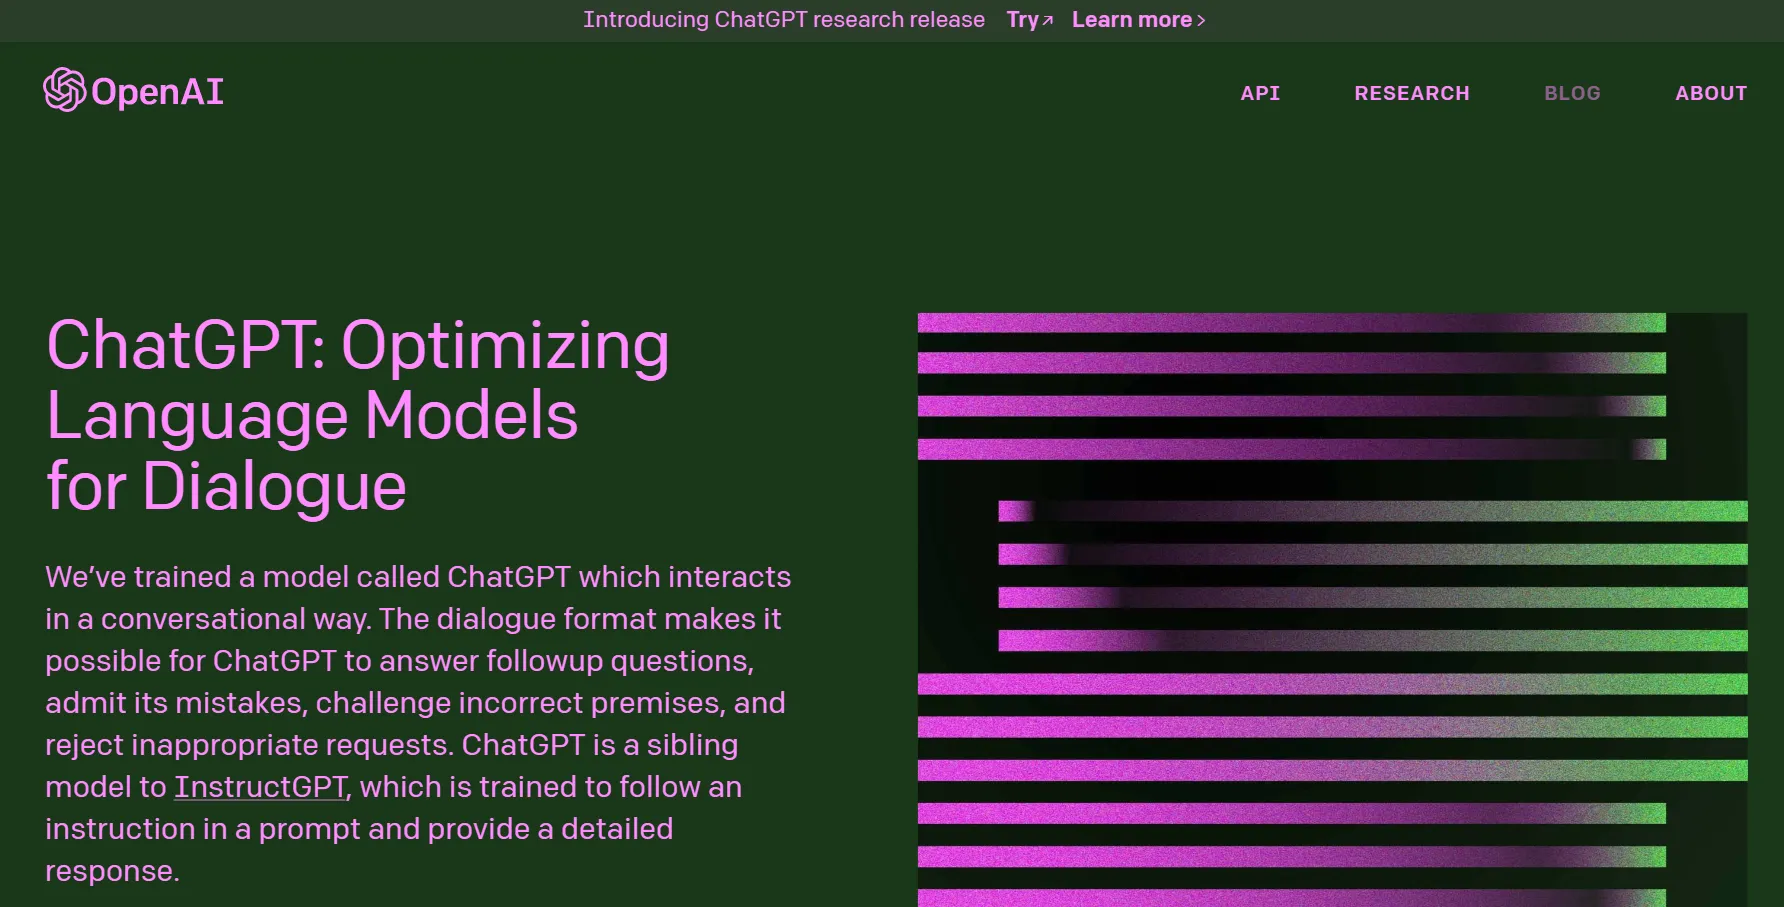Open the API menu item

(1260, 93)
